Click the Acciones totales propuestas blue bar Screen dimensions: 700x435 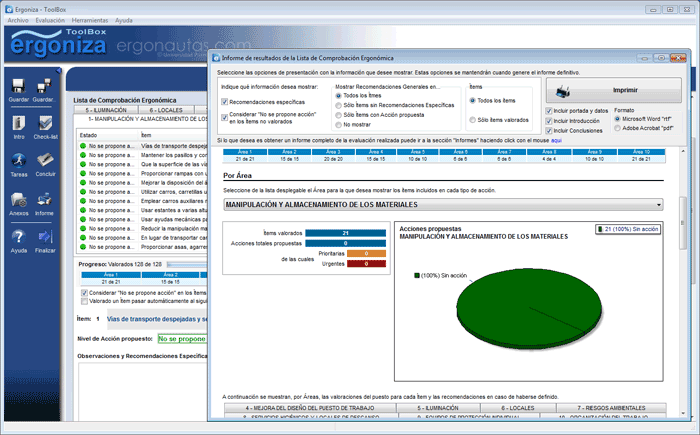(346, 243)
